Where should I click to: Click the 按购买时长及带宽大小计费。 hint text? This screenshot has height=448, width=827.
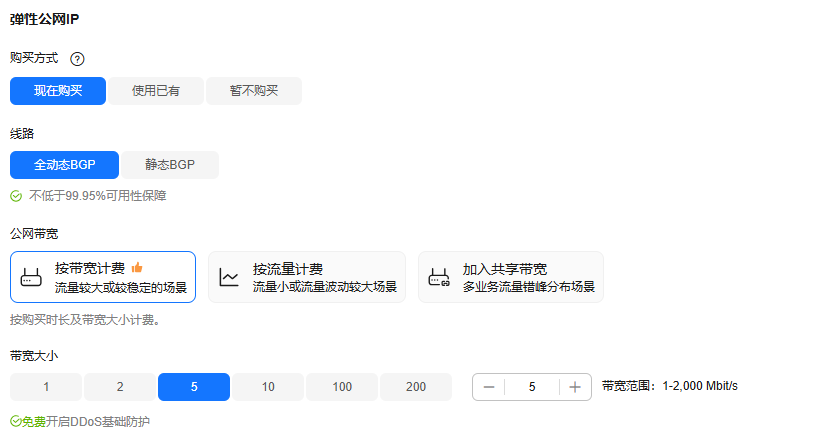(85, 320)
